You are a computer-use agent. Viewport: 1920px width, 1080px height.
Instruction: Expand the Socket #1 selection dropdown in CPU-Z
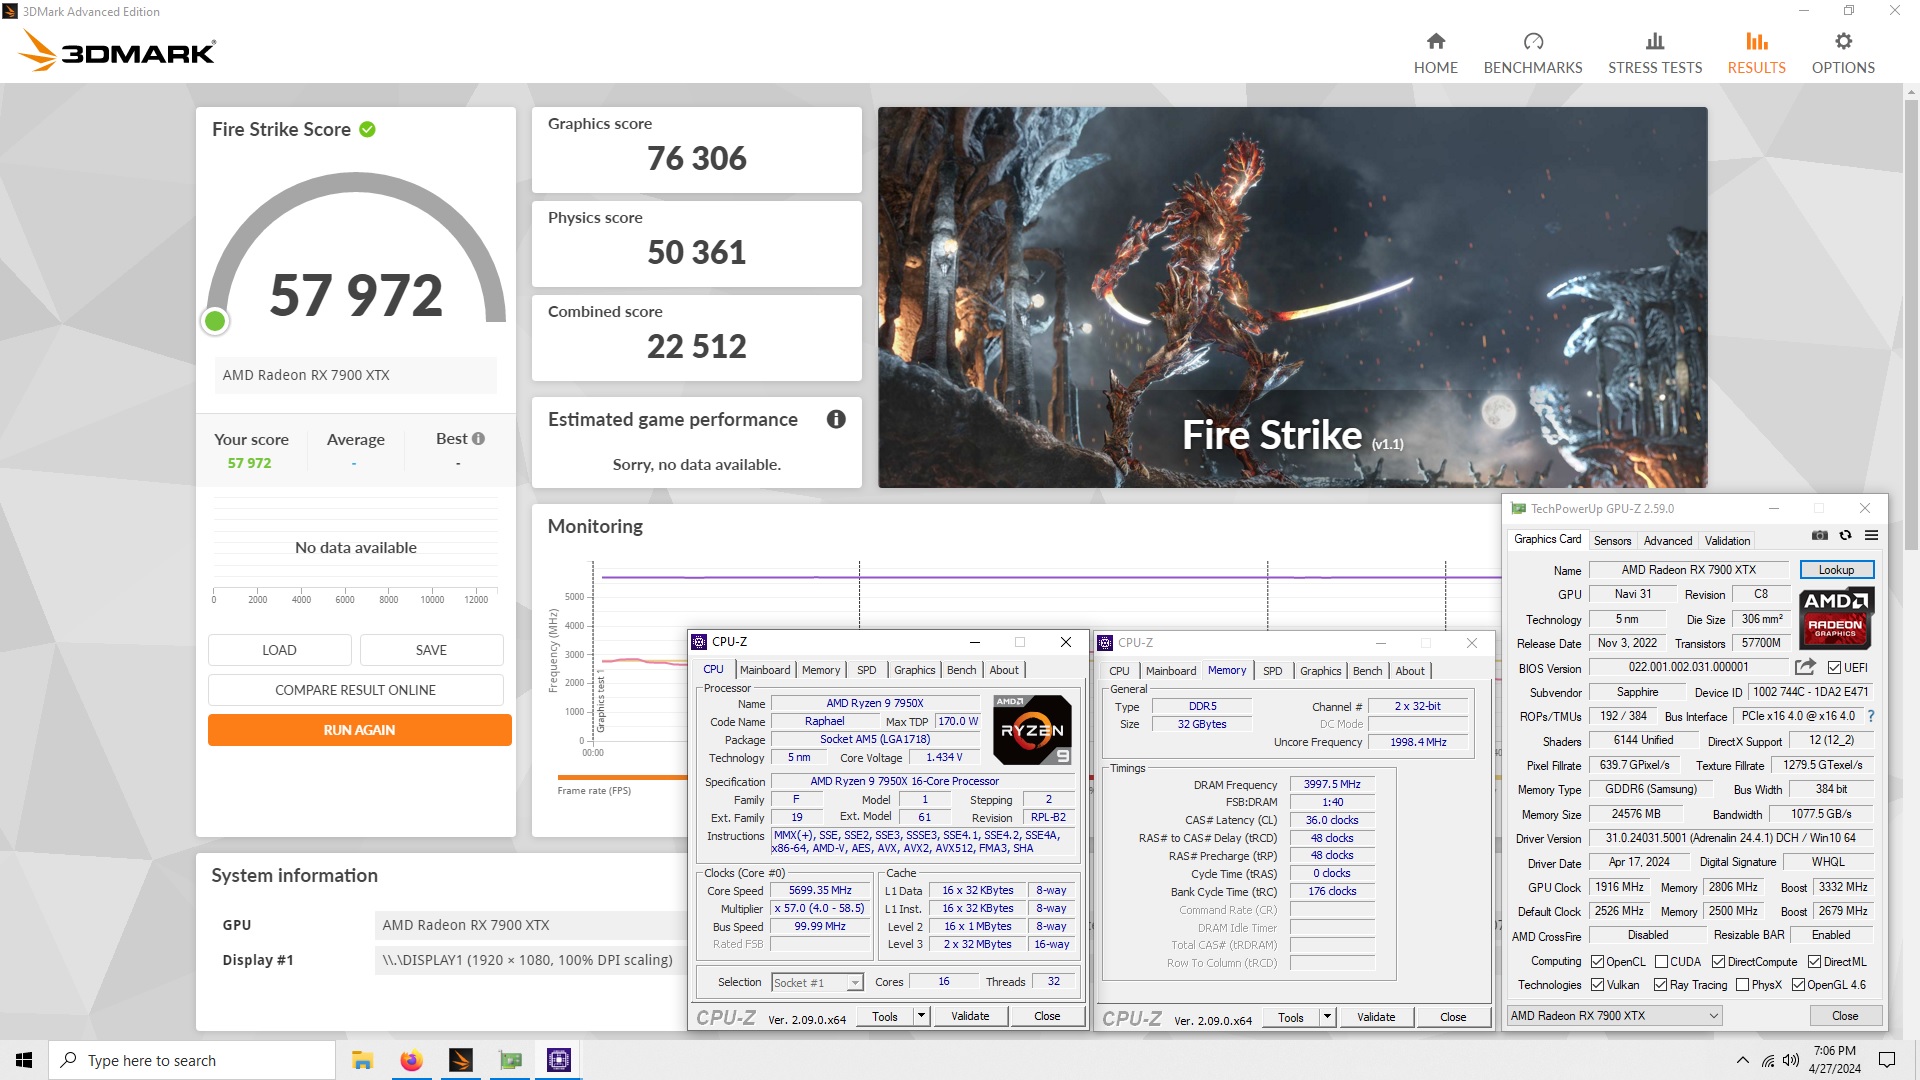point(854,983)
